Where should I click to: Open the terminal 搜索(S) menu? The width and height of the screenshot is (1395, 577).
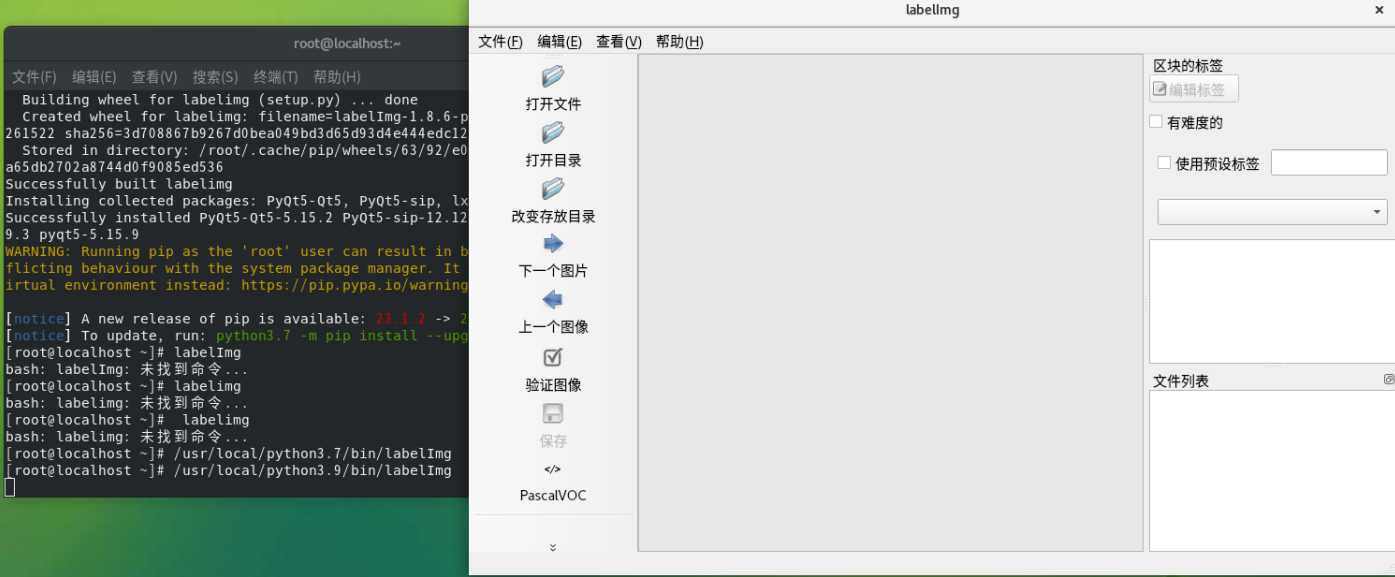pyautogui.click(x=215, y=77)
